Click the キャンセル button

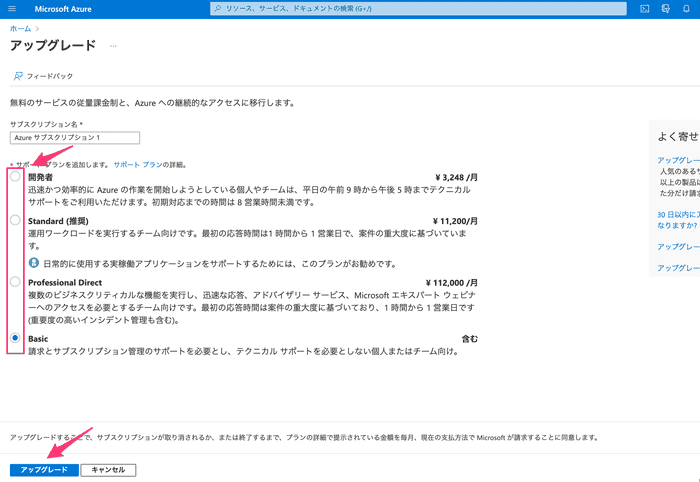(108, 470)
